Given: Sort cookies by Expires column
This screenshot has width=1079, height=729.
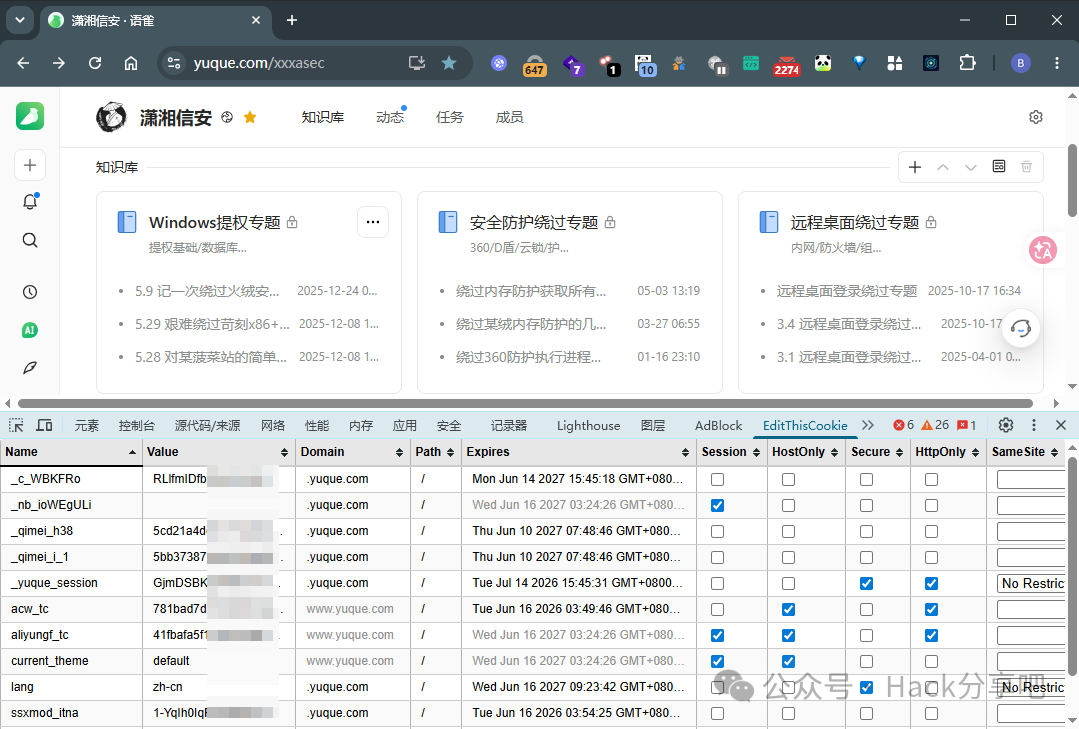Looking at the screenshot, I should point(578,452).
